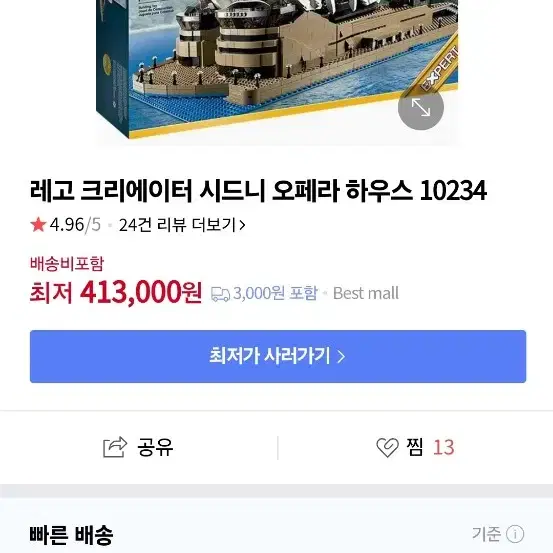553x553 pixels.
Task: Tap the red star rating icon
Action: point(38,225)
